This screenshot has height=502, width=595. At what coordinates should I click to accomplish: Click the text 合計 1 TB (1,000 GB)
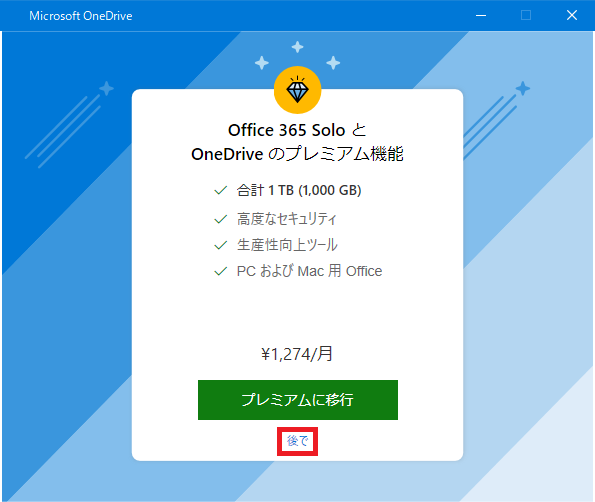(x=299, y=190)
